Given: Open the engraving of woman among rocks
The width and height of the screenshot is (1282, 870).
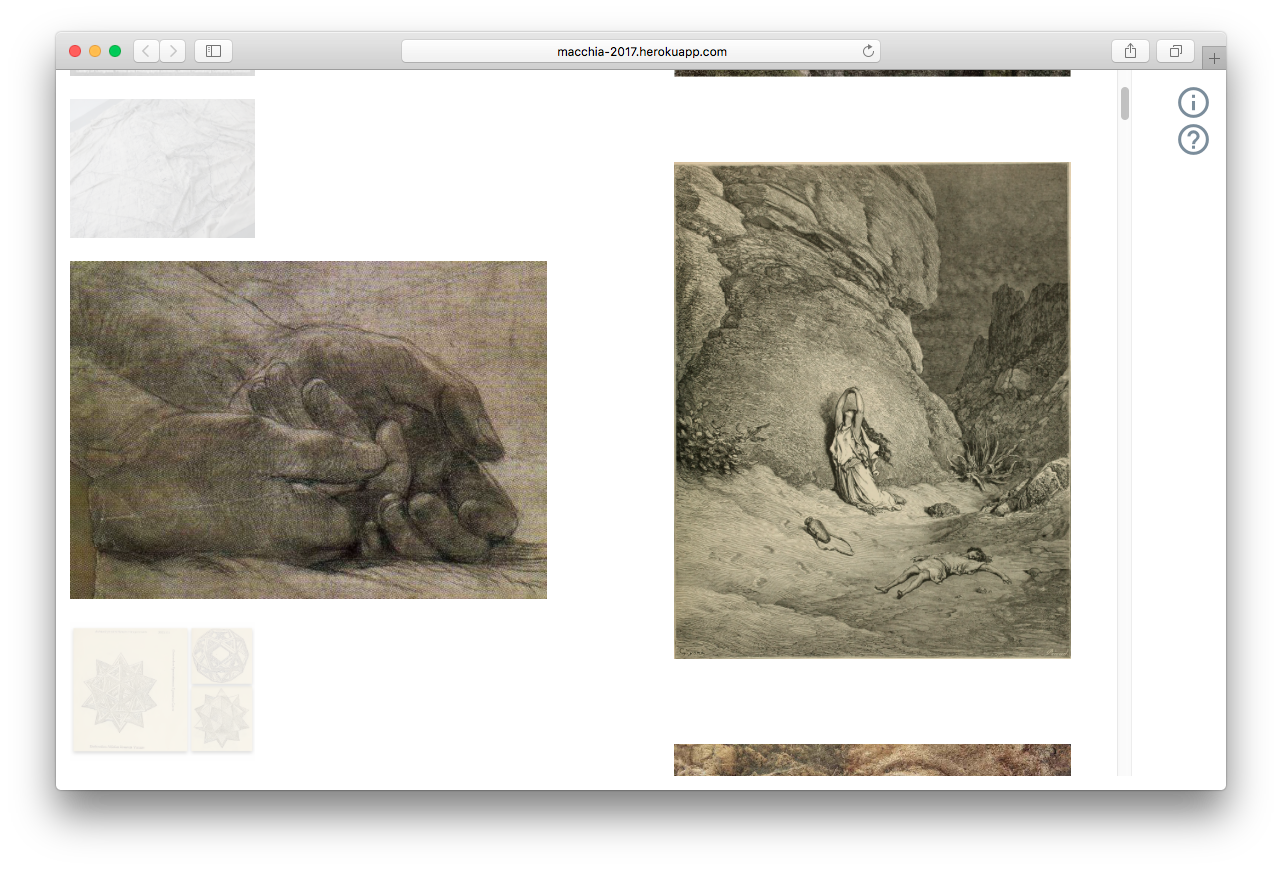Looking at the screenshot, I should coord(872,410).
